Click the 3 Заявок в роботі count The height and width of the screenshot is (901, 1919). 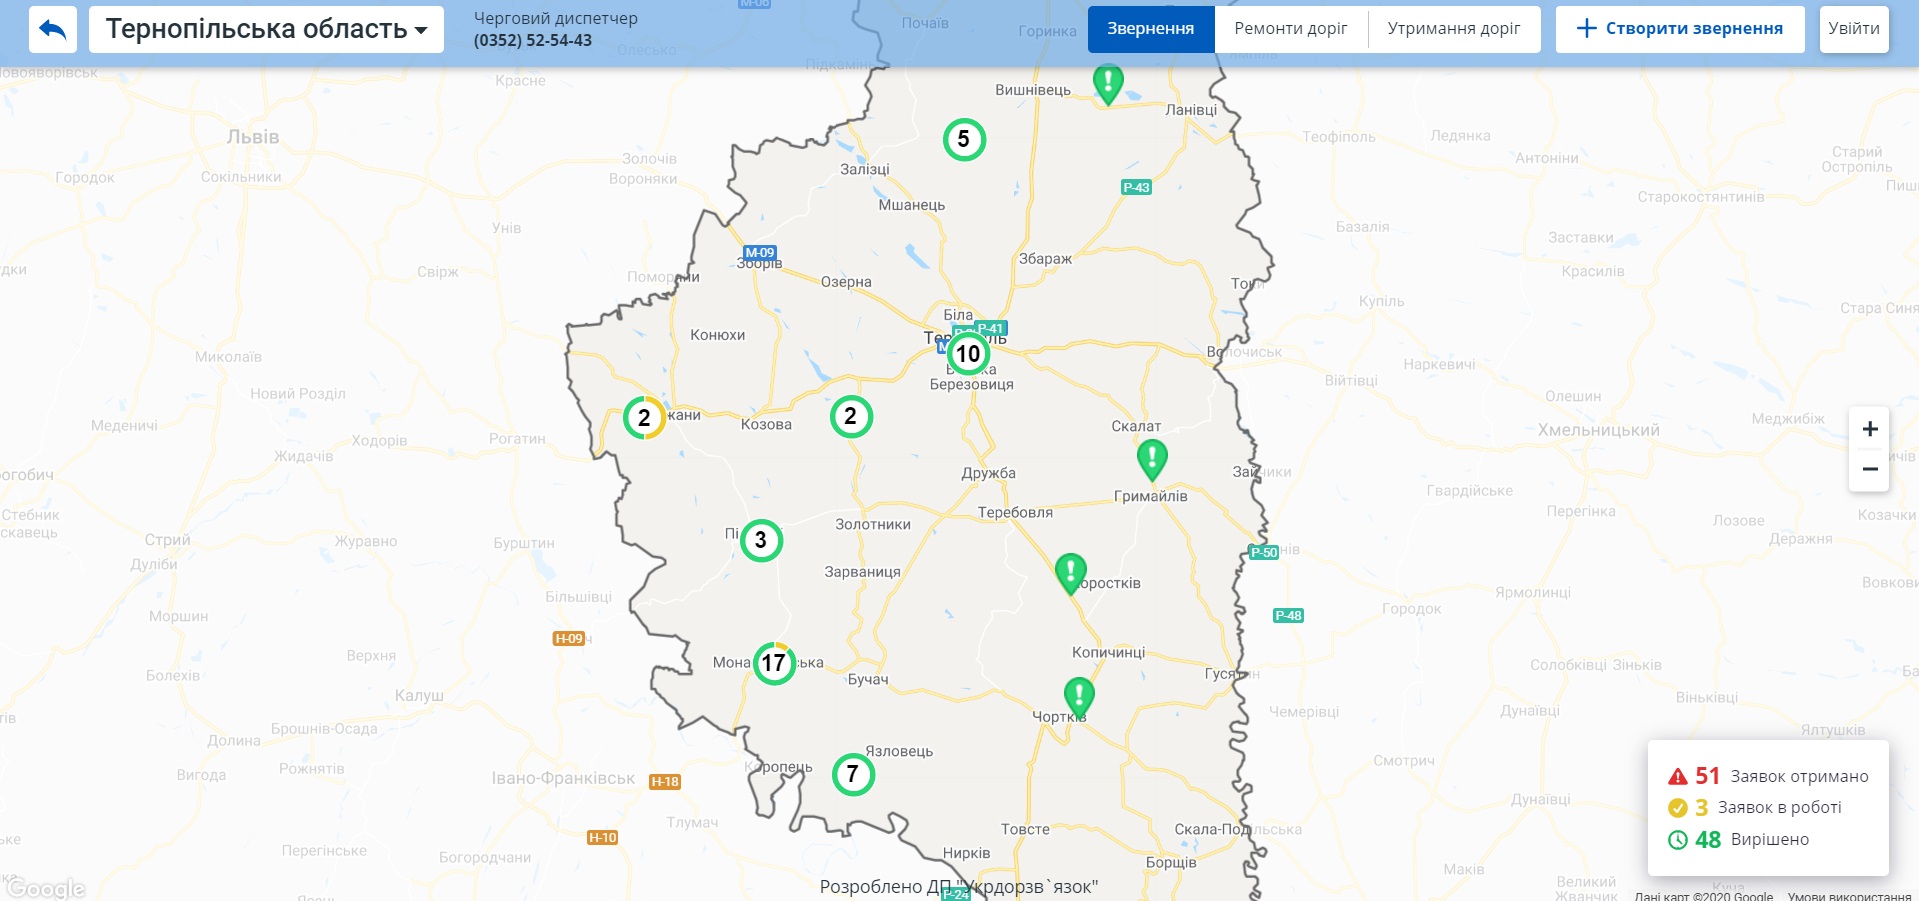1701,808
